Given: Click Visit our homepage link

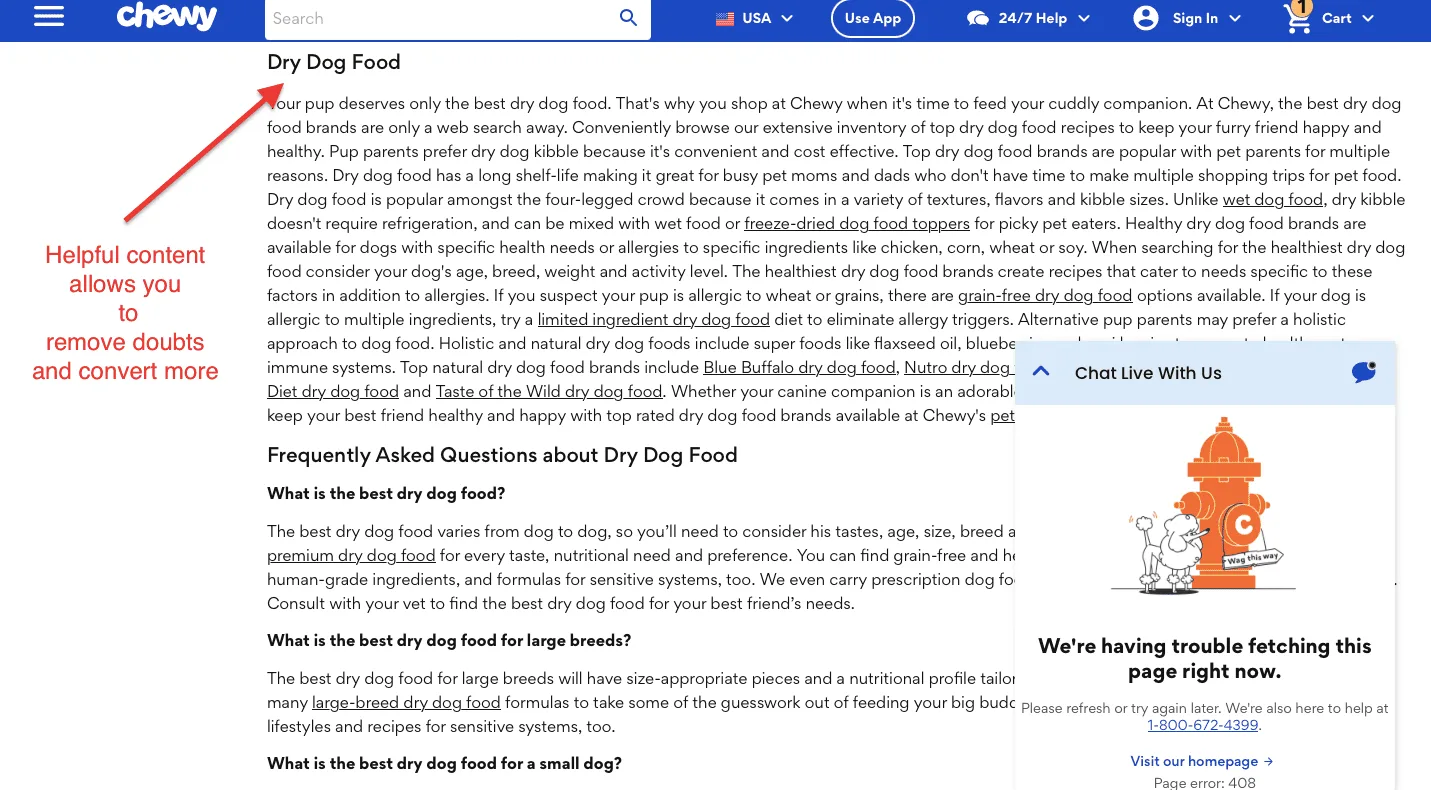Looking at the screenshot, I should [x=1202, y=761].
